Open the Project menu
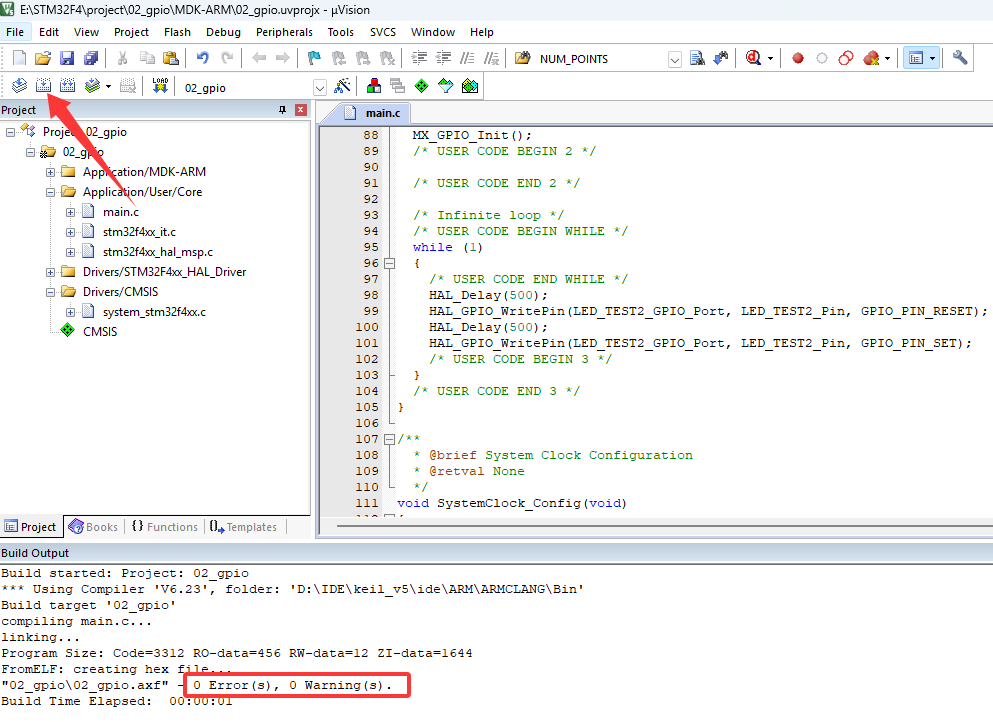This screenshot has height=722, width=993. (x=131, y=32)
